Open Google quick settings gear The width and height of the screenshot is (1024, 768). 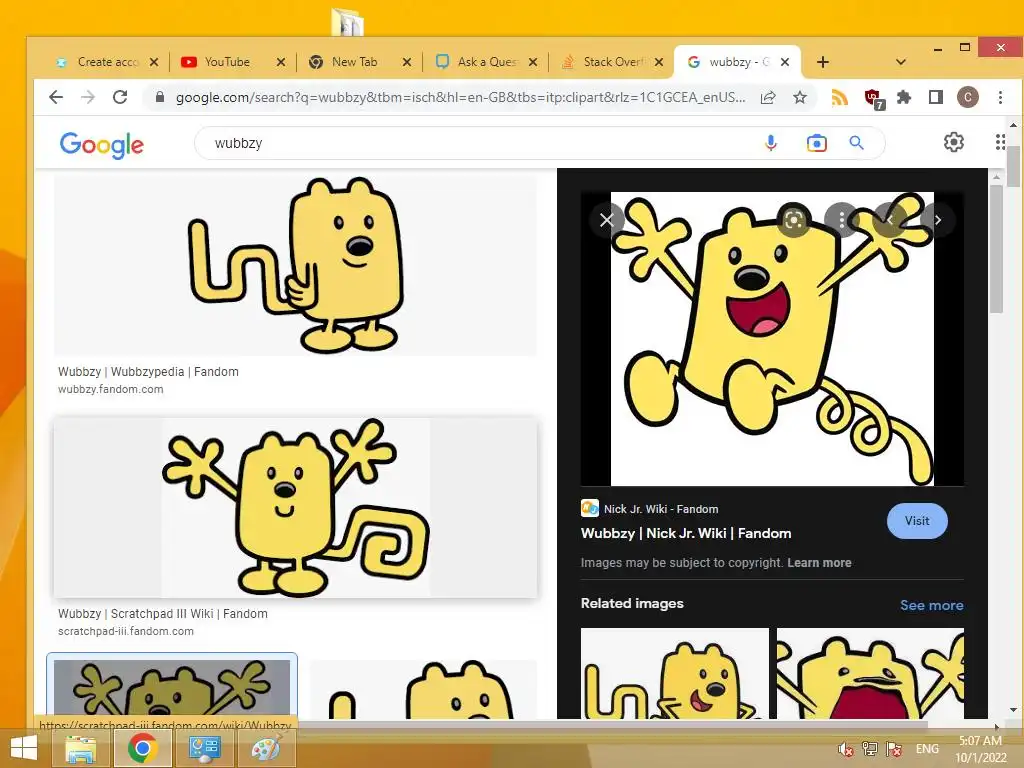click(953, 142)
